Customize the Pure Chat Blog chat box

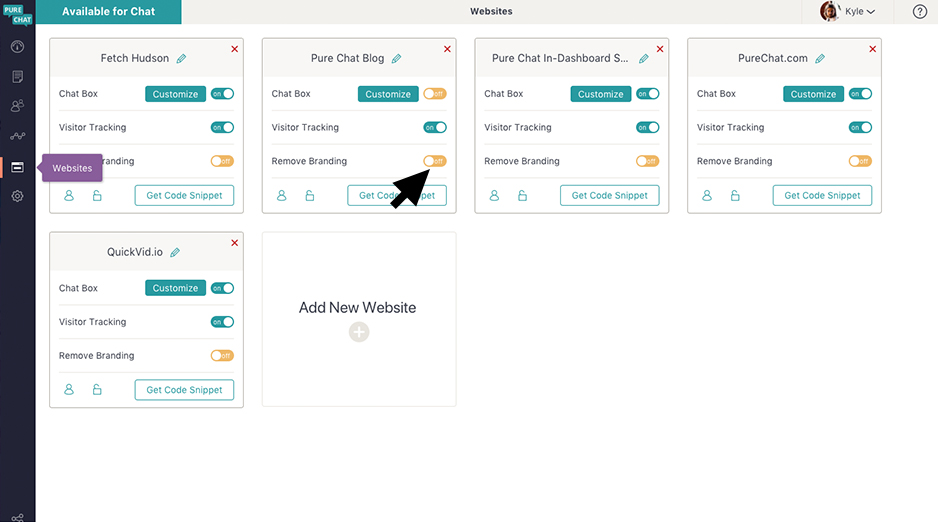[x=388, y=94]
